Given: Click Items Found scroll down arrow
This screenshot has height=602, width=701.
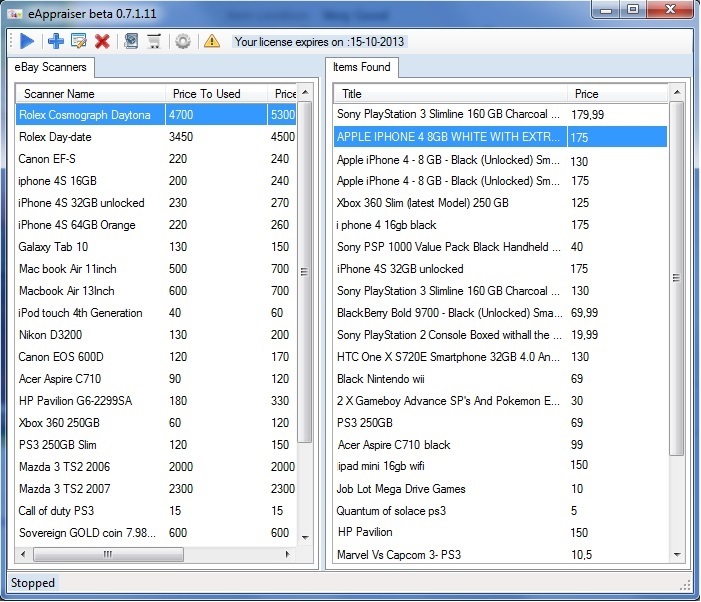Looking at the screenshot, I should pyautogui.click(x=677, y=555).
